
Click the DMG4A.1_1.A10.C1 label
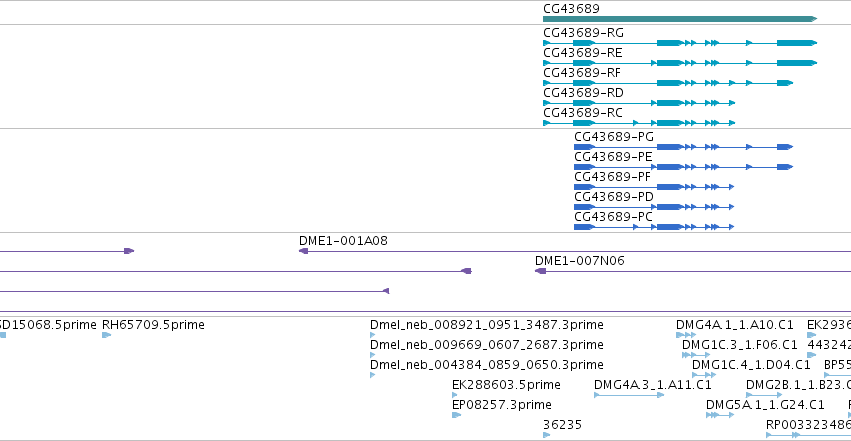[x=734, y=325]
